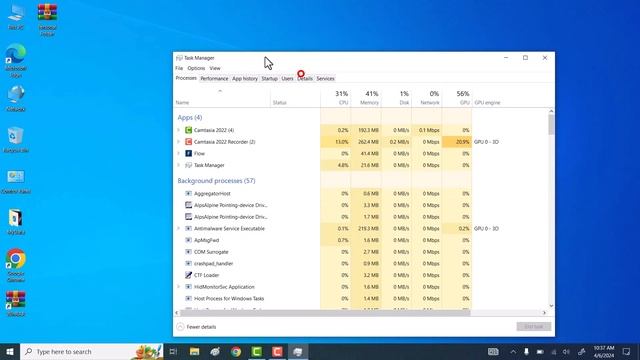Open the touch keyboard tray icon

point(493,351)
